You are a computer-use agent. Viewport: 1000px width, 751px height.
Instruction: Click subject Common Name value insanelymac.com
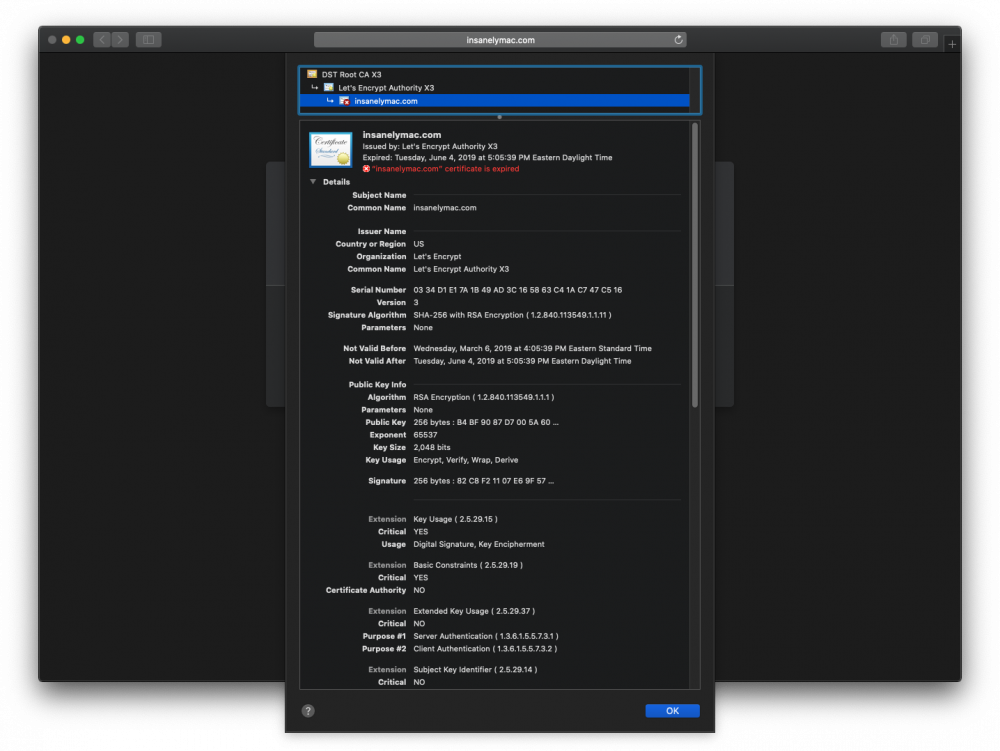pyautogui.click(x=445, y=208)
